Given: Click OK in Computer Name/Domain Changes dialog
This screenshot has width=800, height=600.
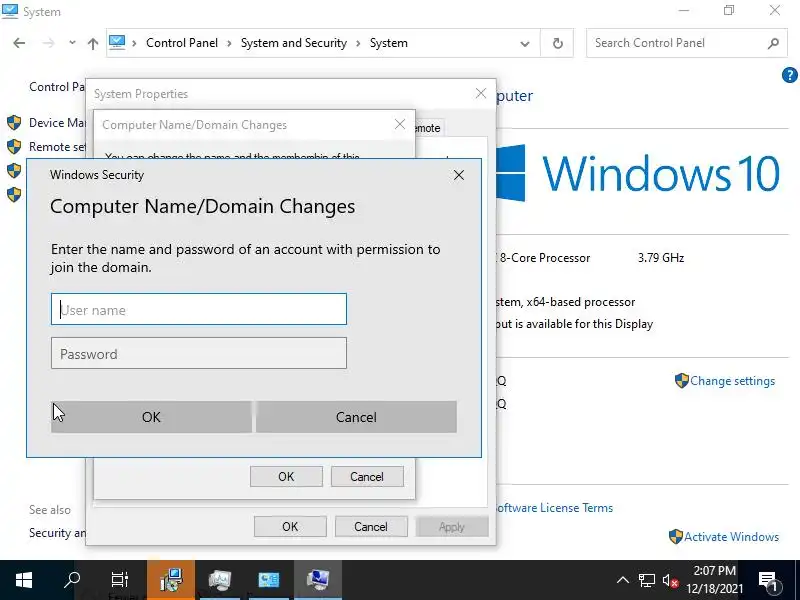Looking at the screenshot, I should point(286,477).
